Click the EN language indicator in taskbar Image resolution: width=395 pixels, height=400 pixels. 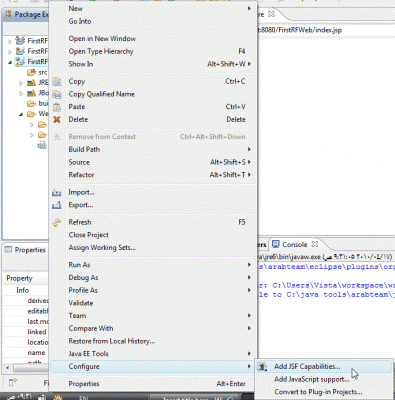click(x=83, y=397)
